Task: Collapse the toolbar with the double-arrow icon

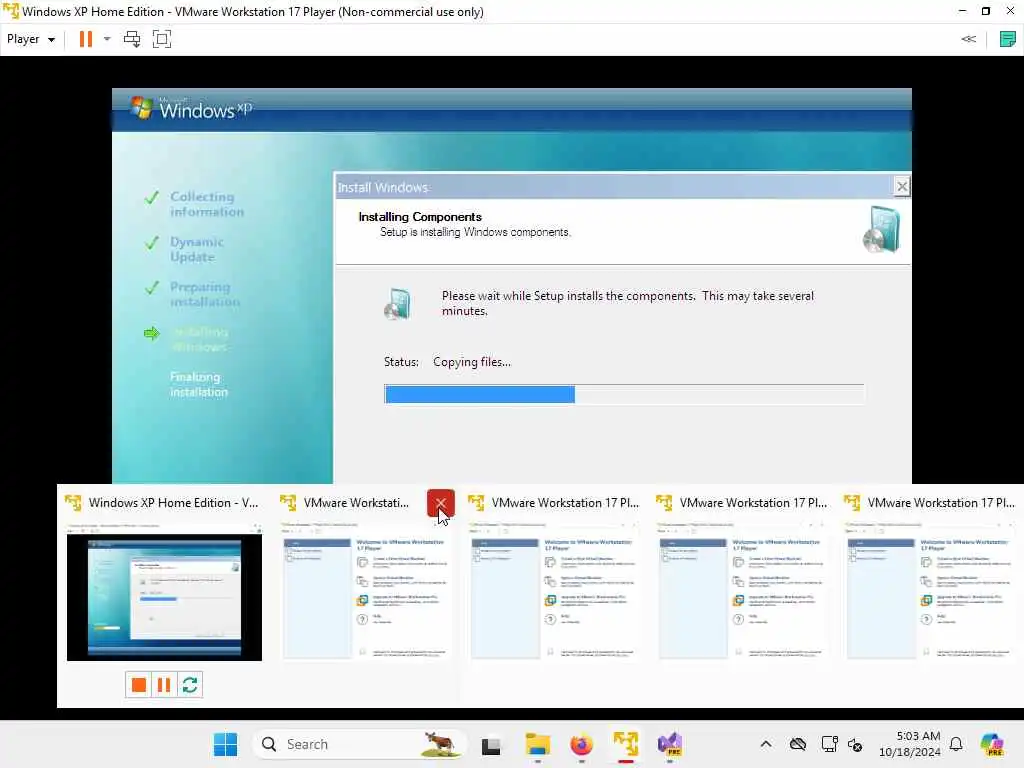Action: tap(968, 39)
